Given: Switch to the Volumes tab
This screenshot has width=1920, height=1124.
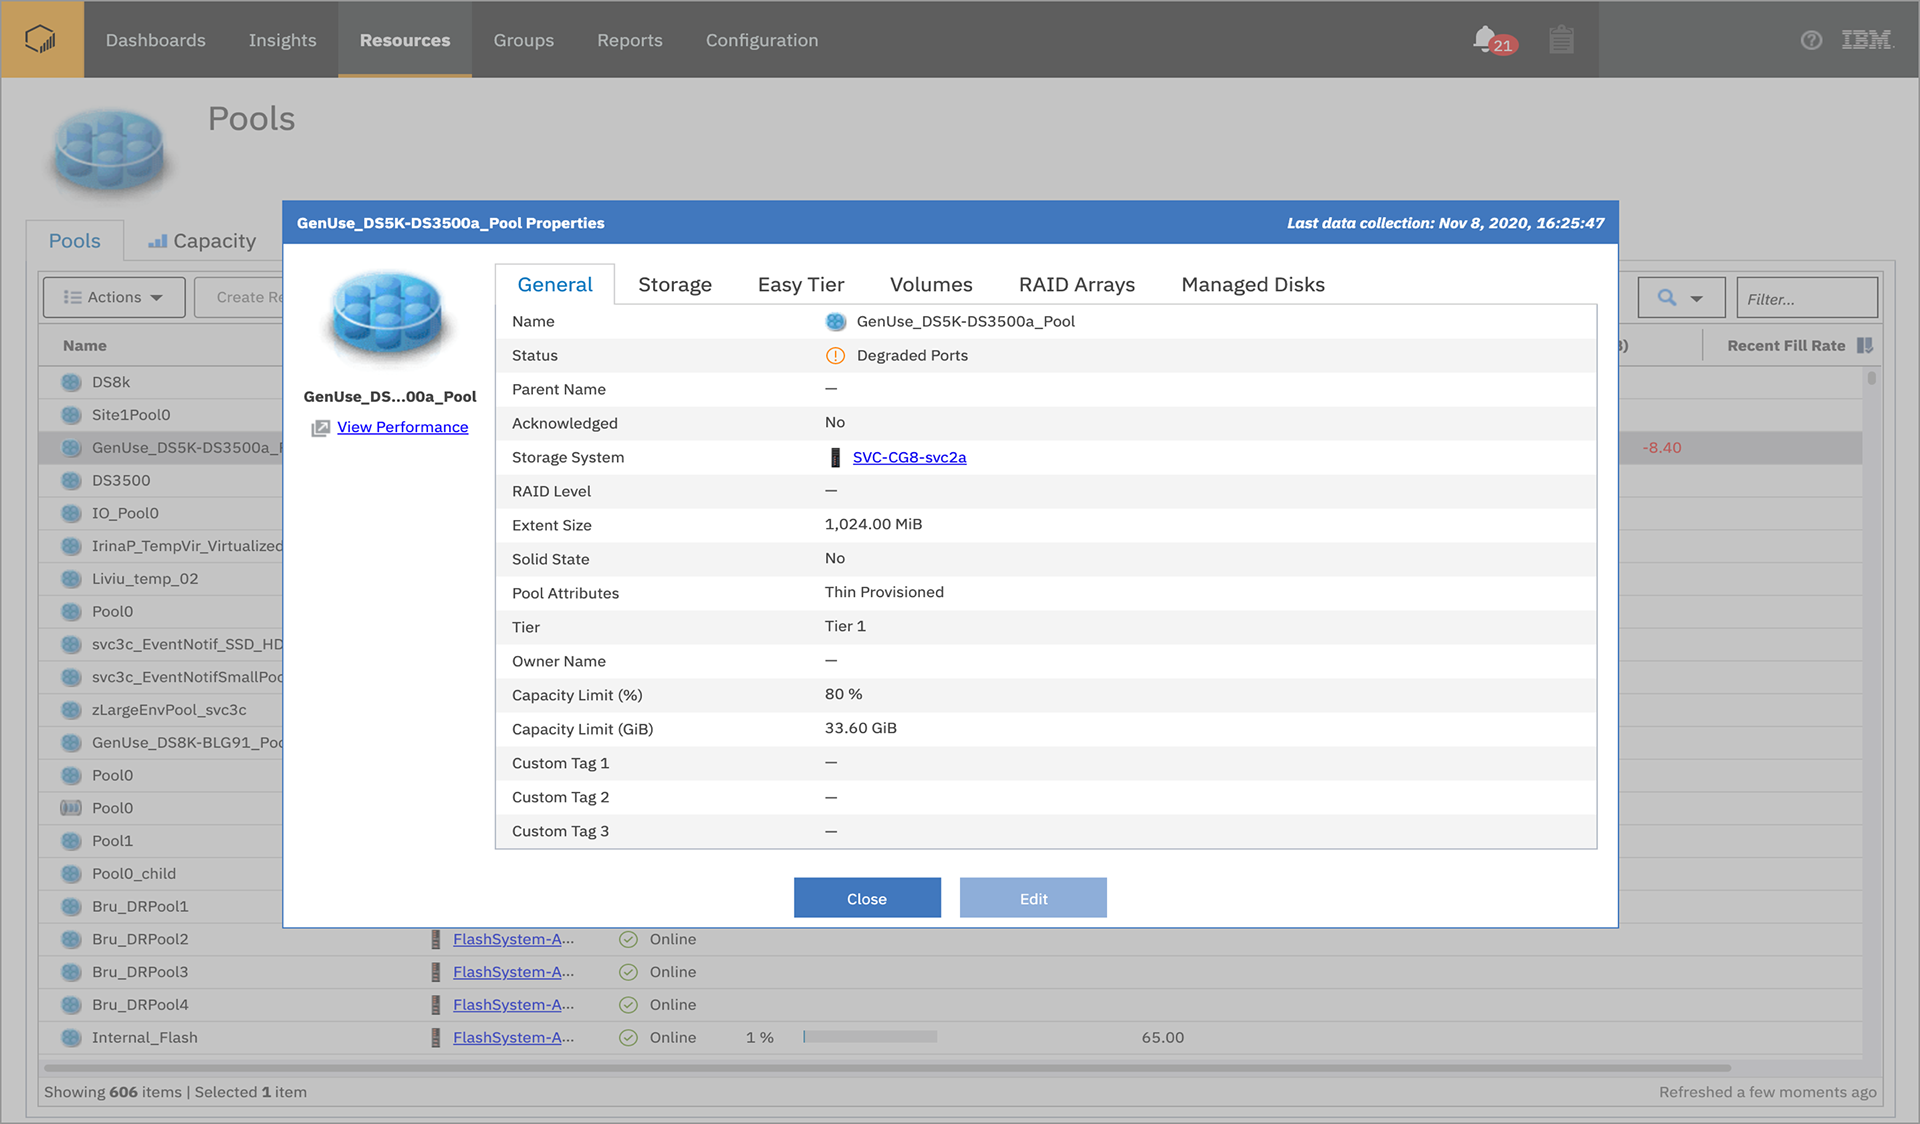Looking at the screenshot, I should click(x=931, y=285).
